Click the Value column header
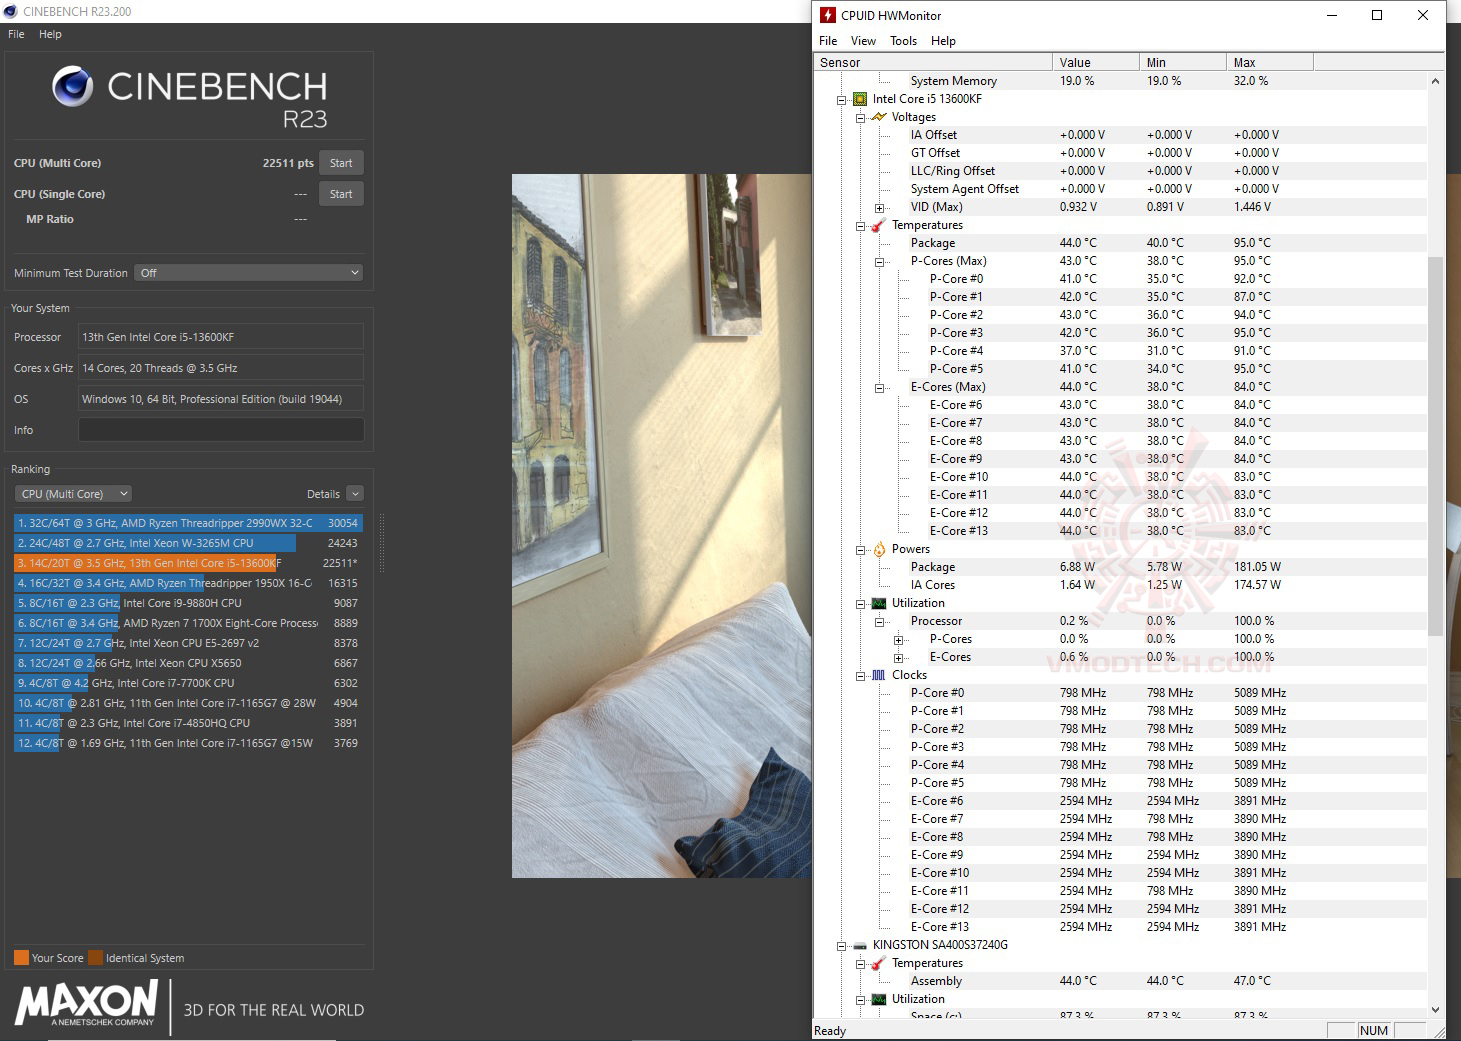This screenshot has height=1041, width=1461. [x=1096, y=62]
